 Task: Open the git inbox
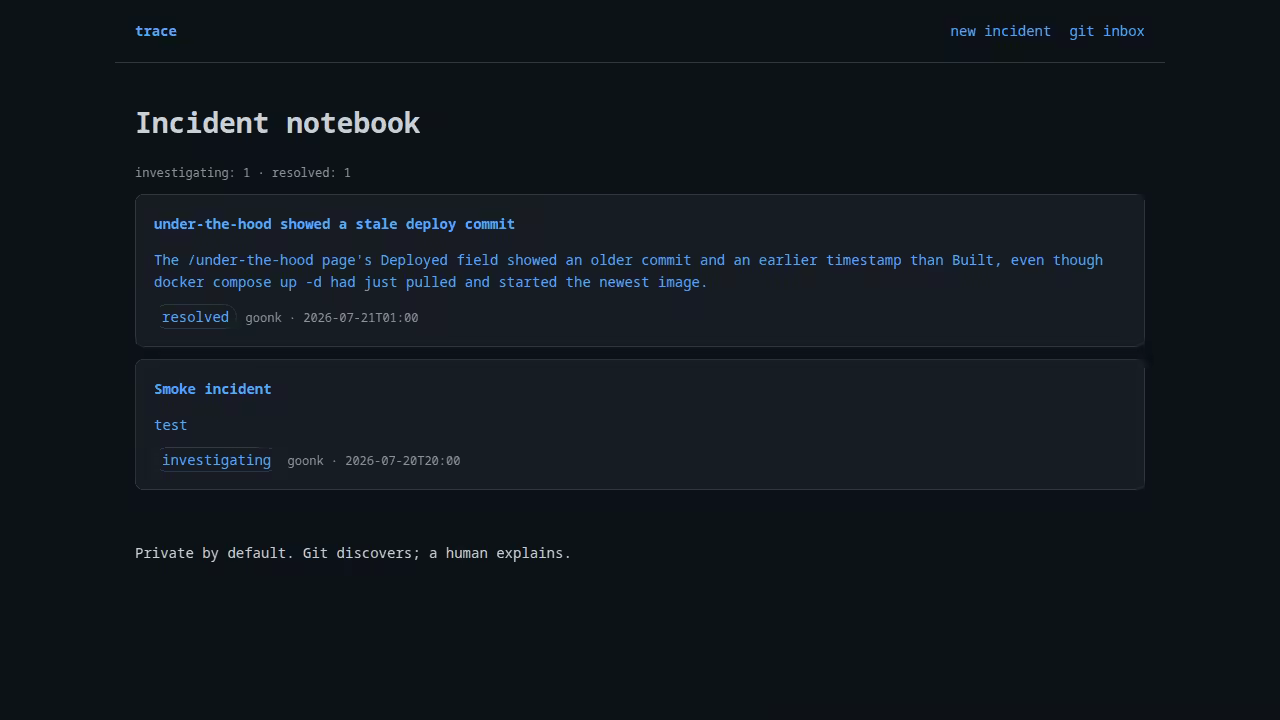[1106, 31]
